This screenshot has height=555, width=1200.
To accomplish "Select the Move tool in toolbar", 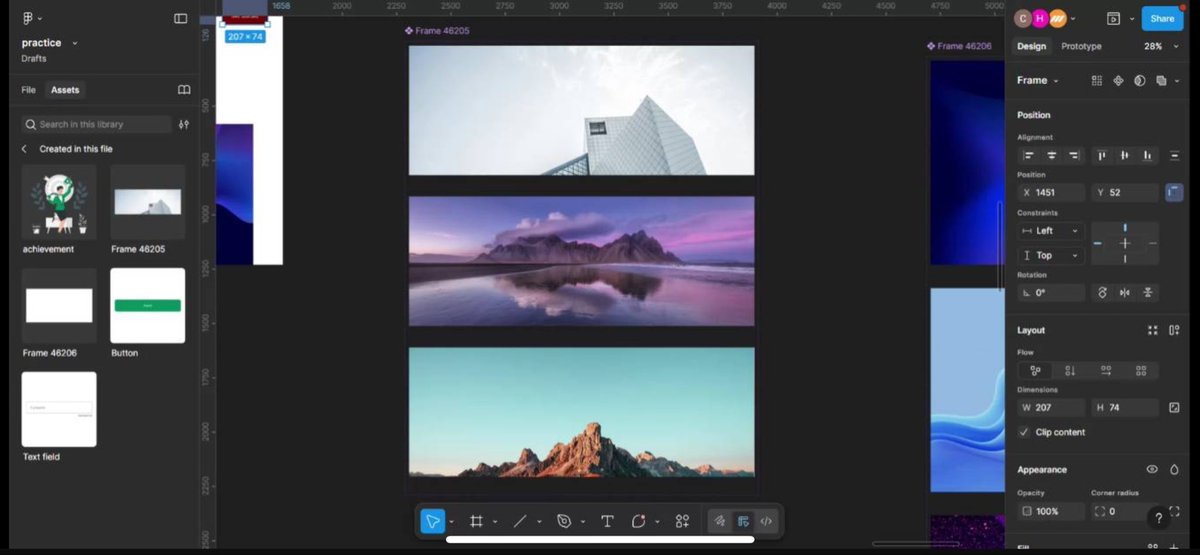I will 433,521.
